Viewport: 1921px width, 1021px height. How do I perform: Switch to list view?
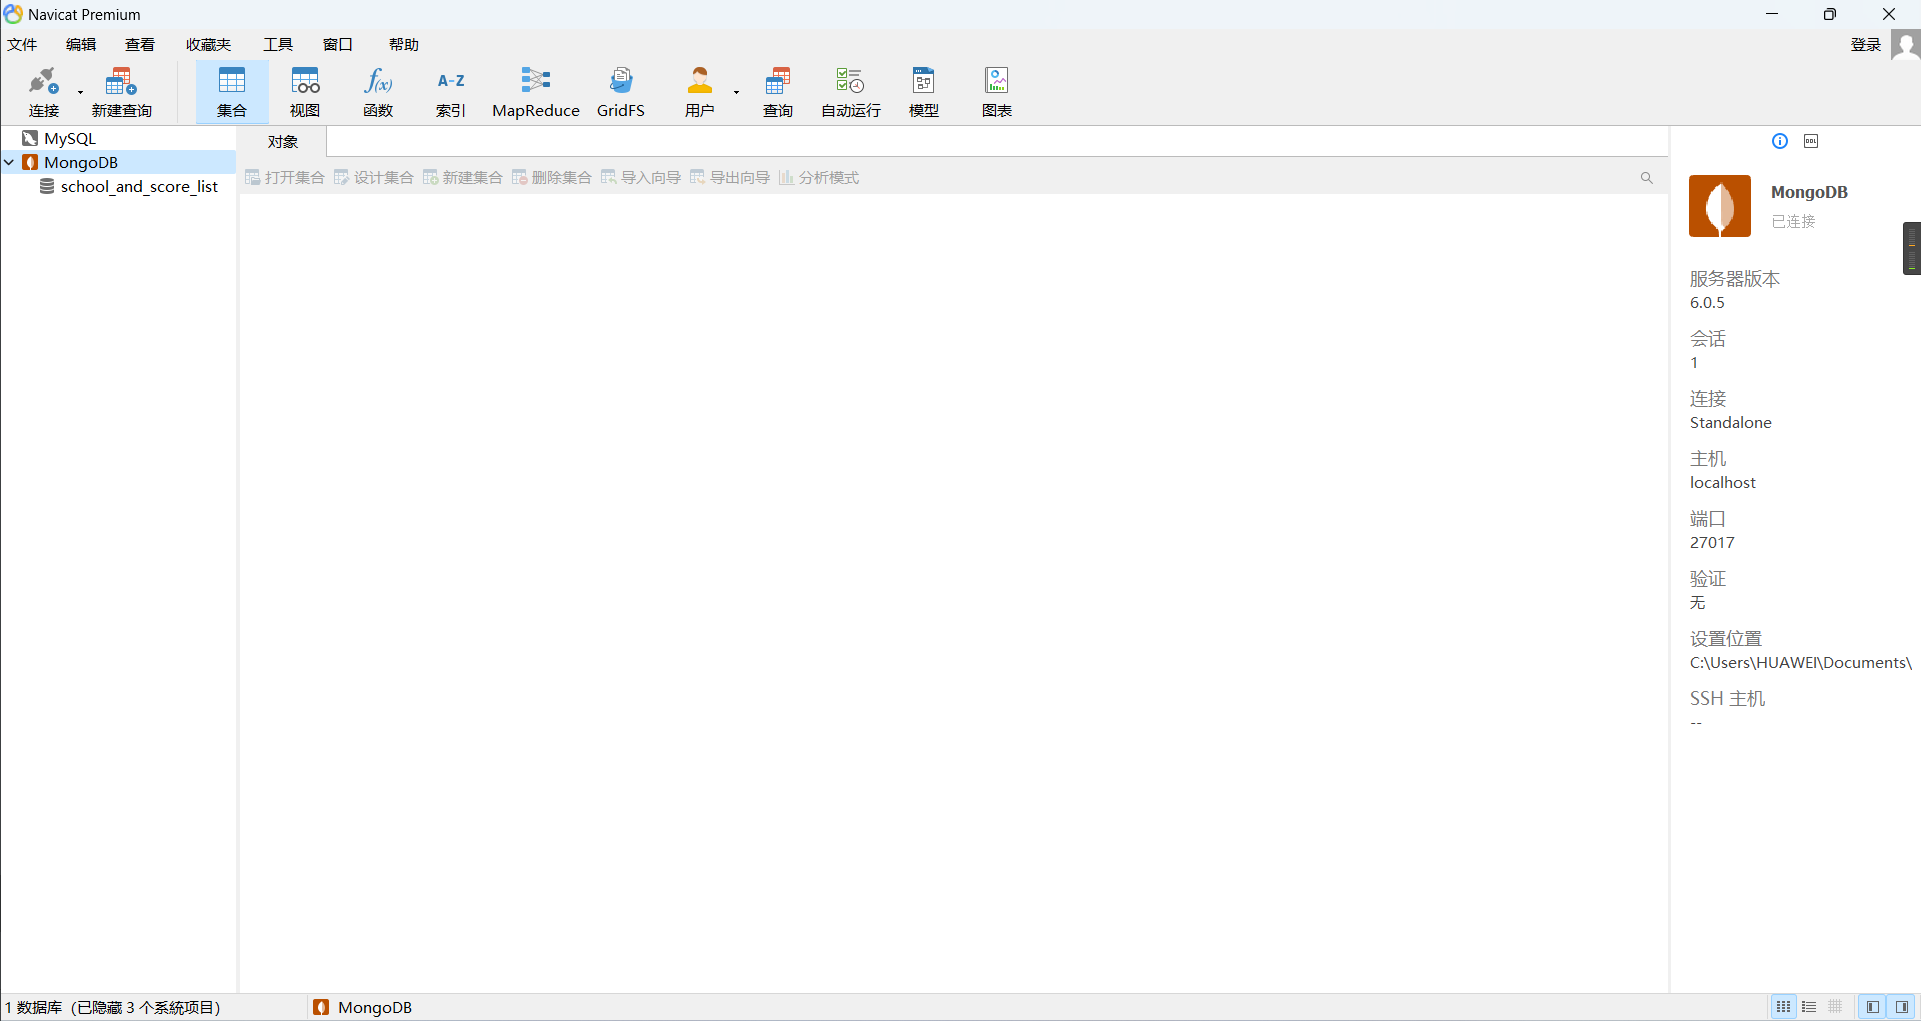click(1809, 1007)
